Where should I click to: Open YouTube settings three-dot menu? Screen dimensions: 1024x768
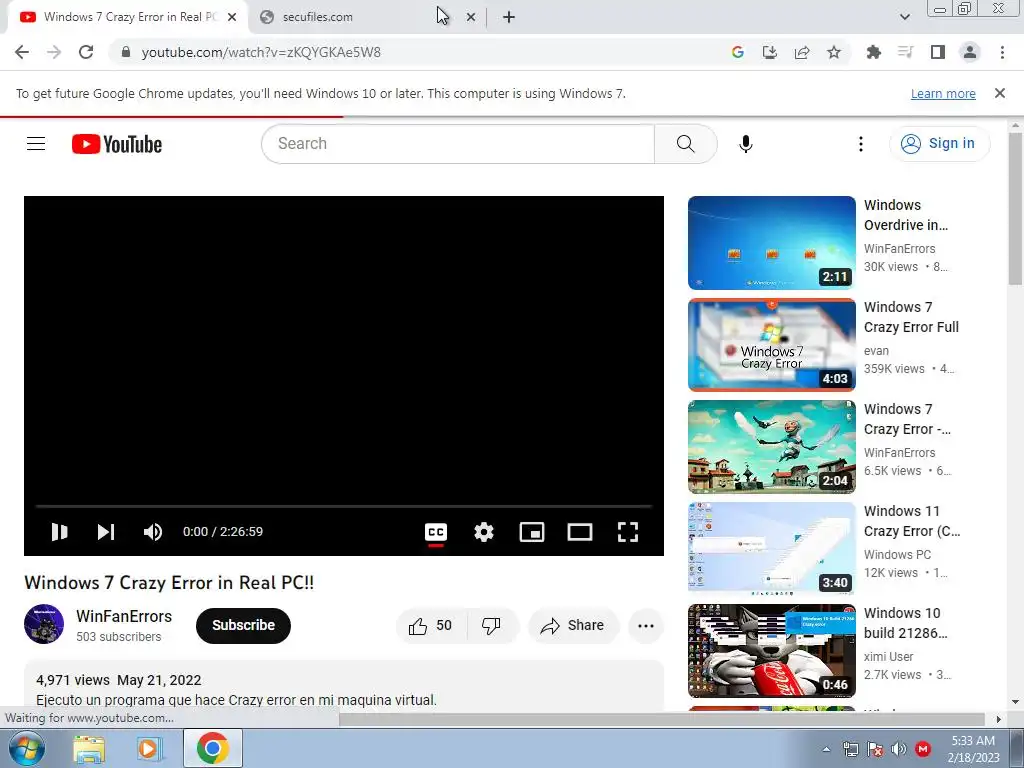(x=861, y=144)
